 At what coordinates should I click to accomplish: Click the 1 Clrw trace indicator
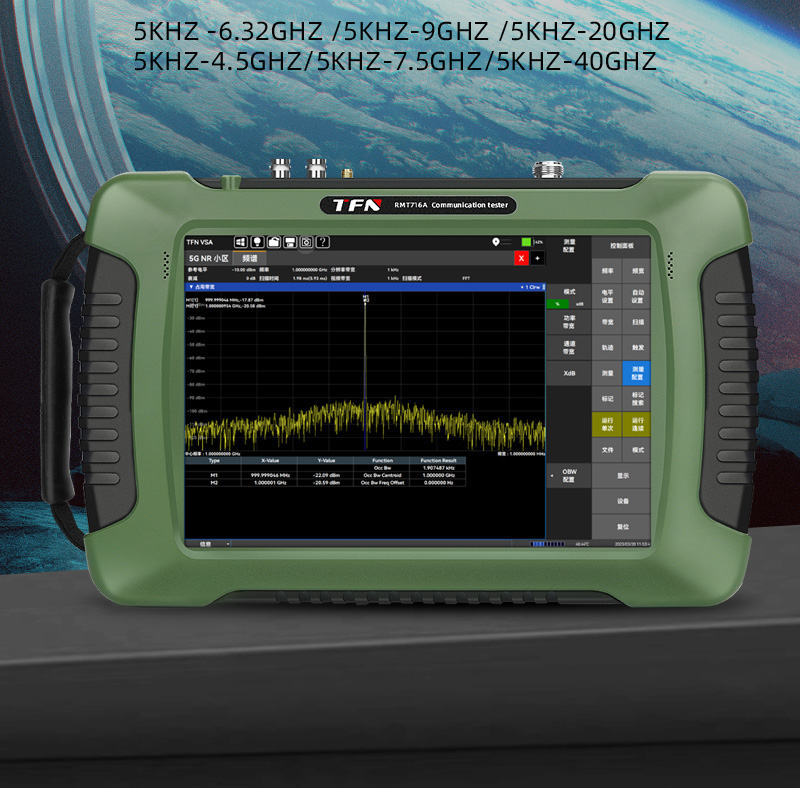pos(532,287)
